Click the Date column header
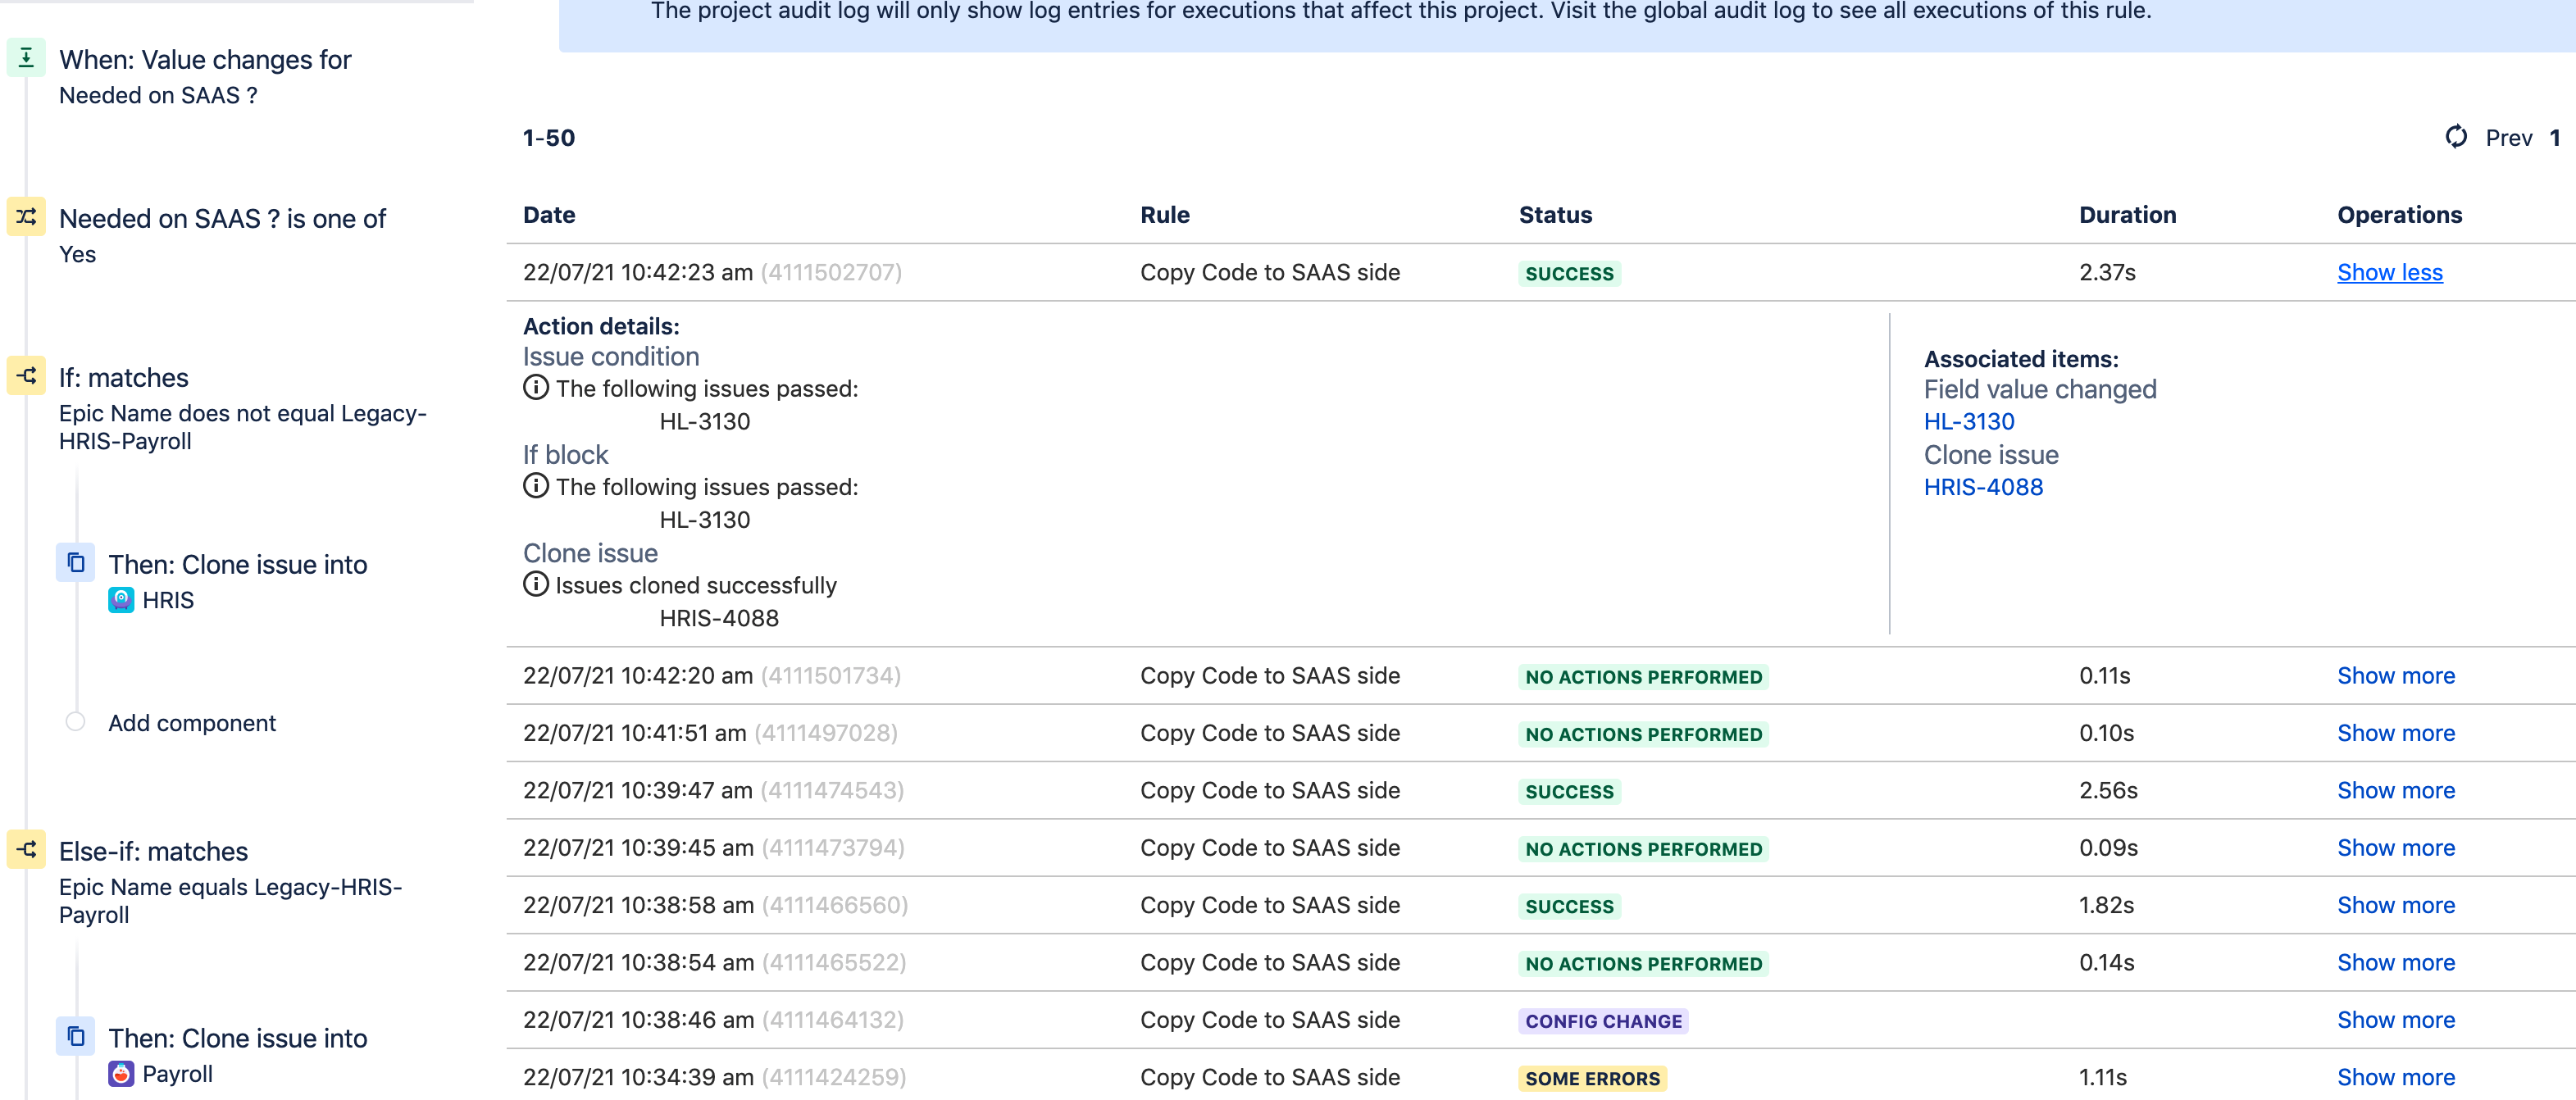Image resolution: width=2576 pixels, height=1100 pixels. (549, 215)
